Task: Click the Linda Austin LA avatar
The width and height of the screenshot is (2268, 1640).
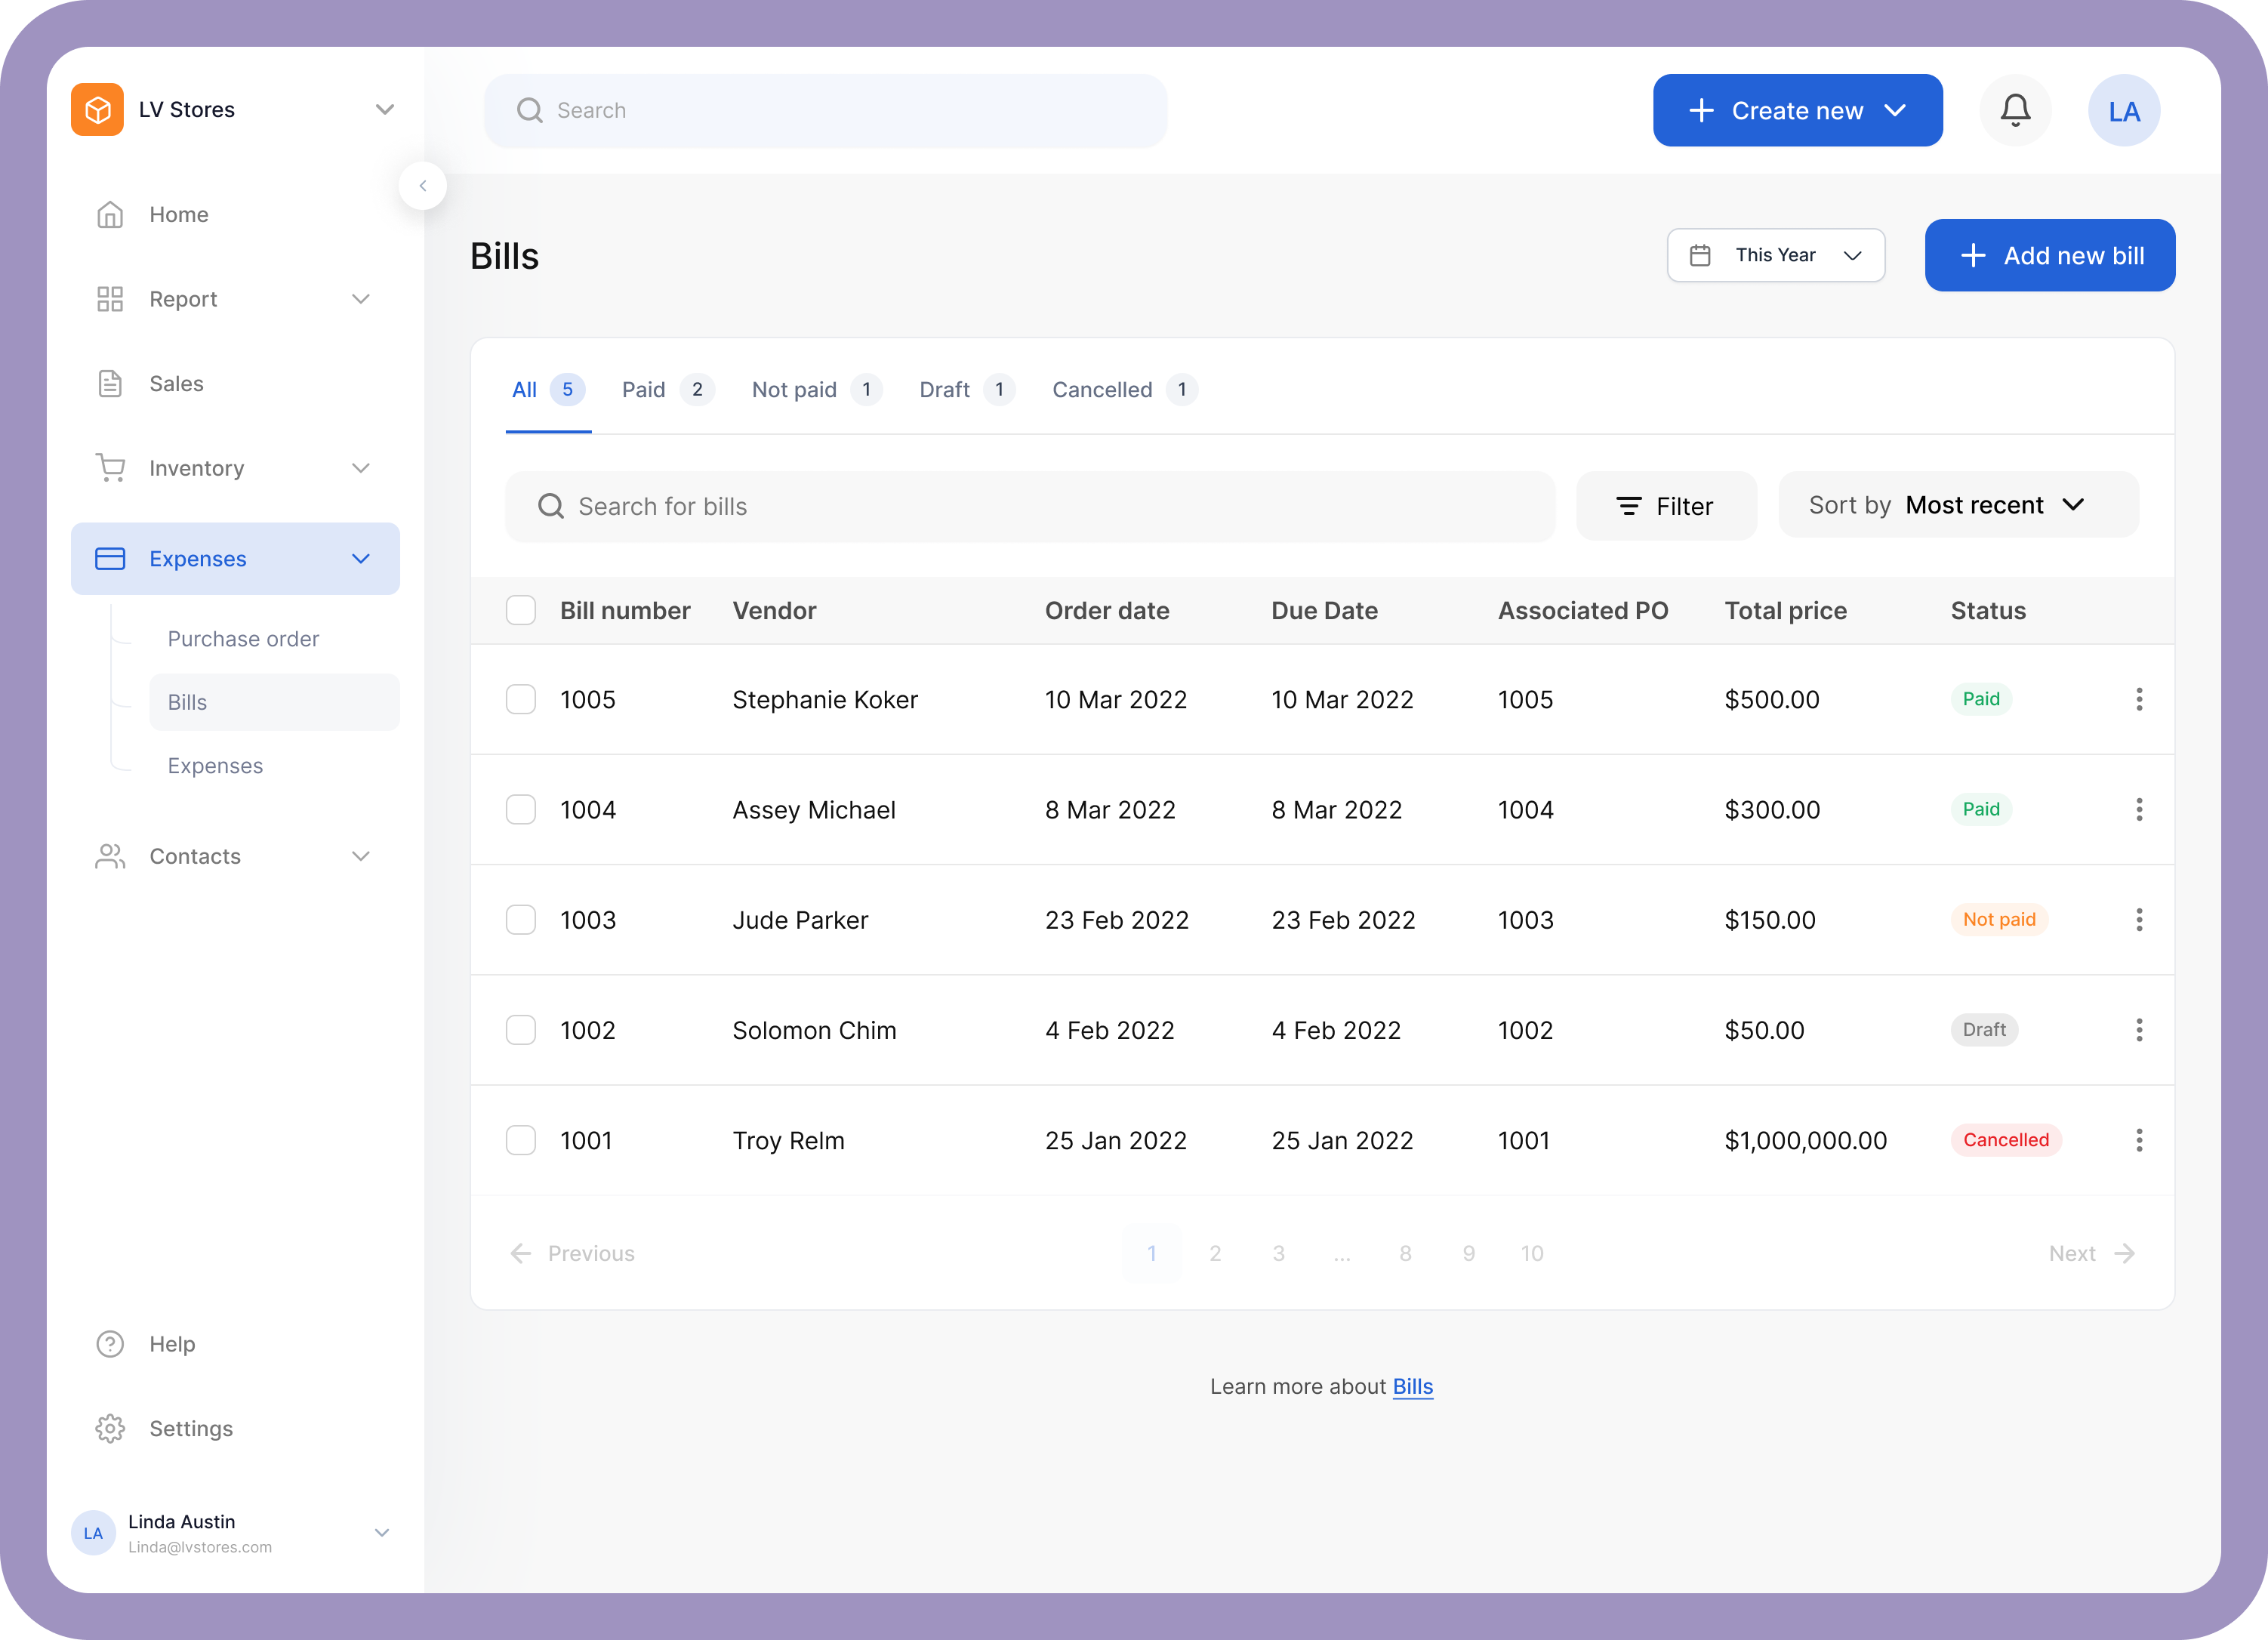Action: (x=93, y=1533)
